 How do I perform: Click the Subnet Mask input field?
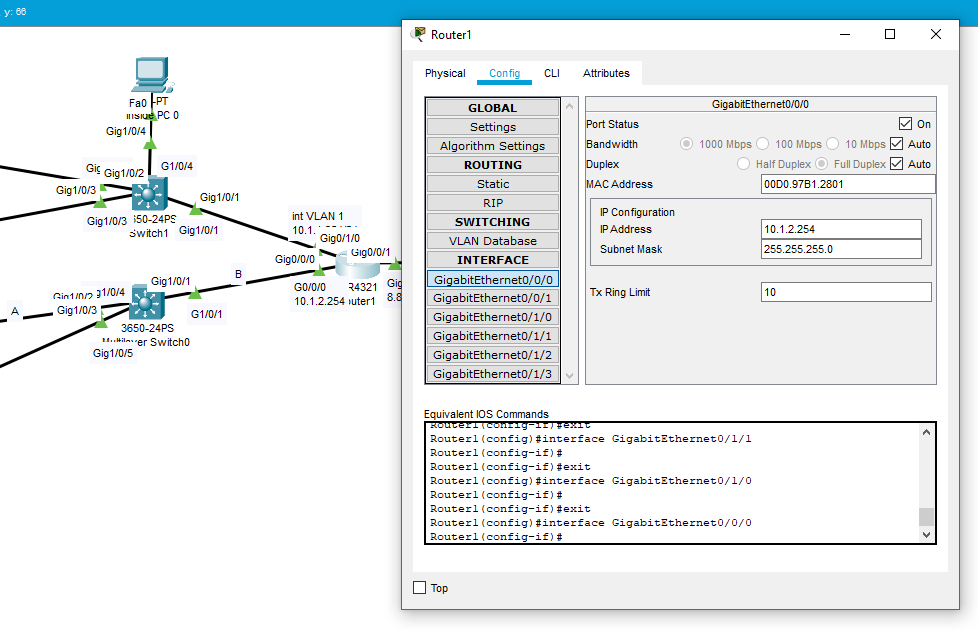841,249
